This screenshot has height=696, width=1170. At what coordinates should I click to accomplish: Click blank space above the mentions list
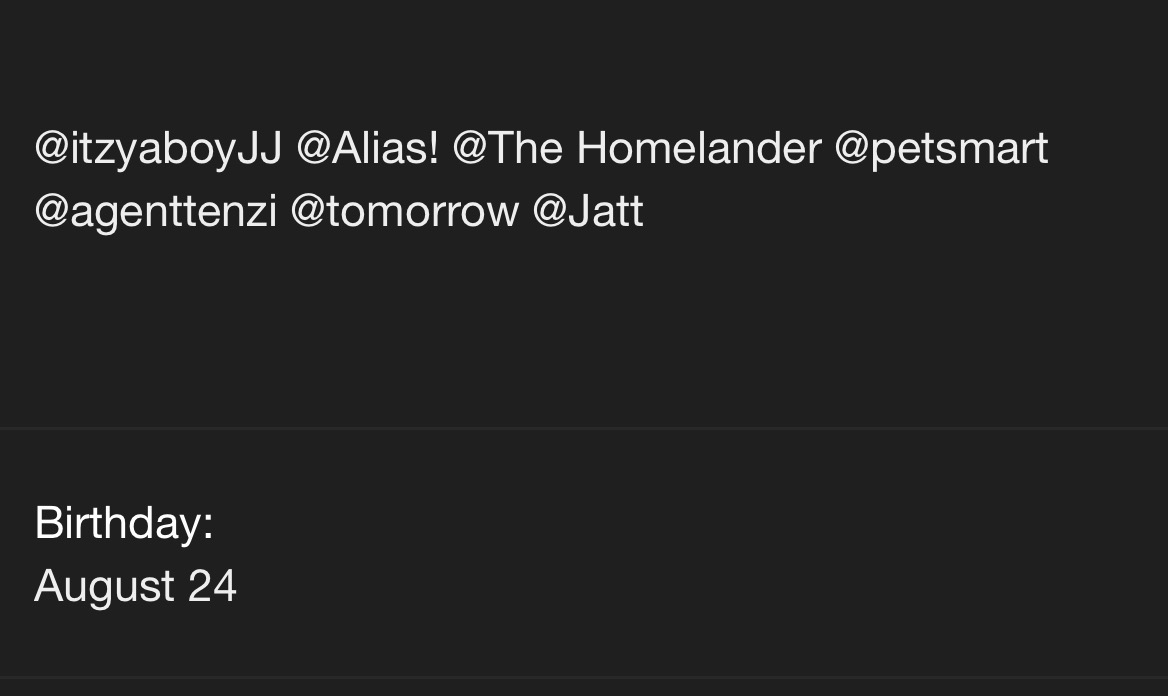pos(584,60)
